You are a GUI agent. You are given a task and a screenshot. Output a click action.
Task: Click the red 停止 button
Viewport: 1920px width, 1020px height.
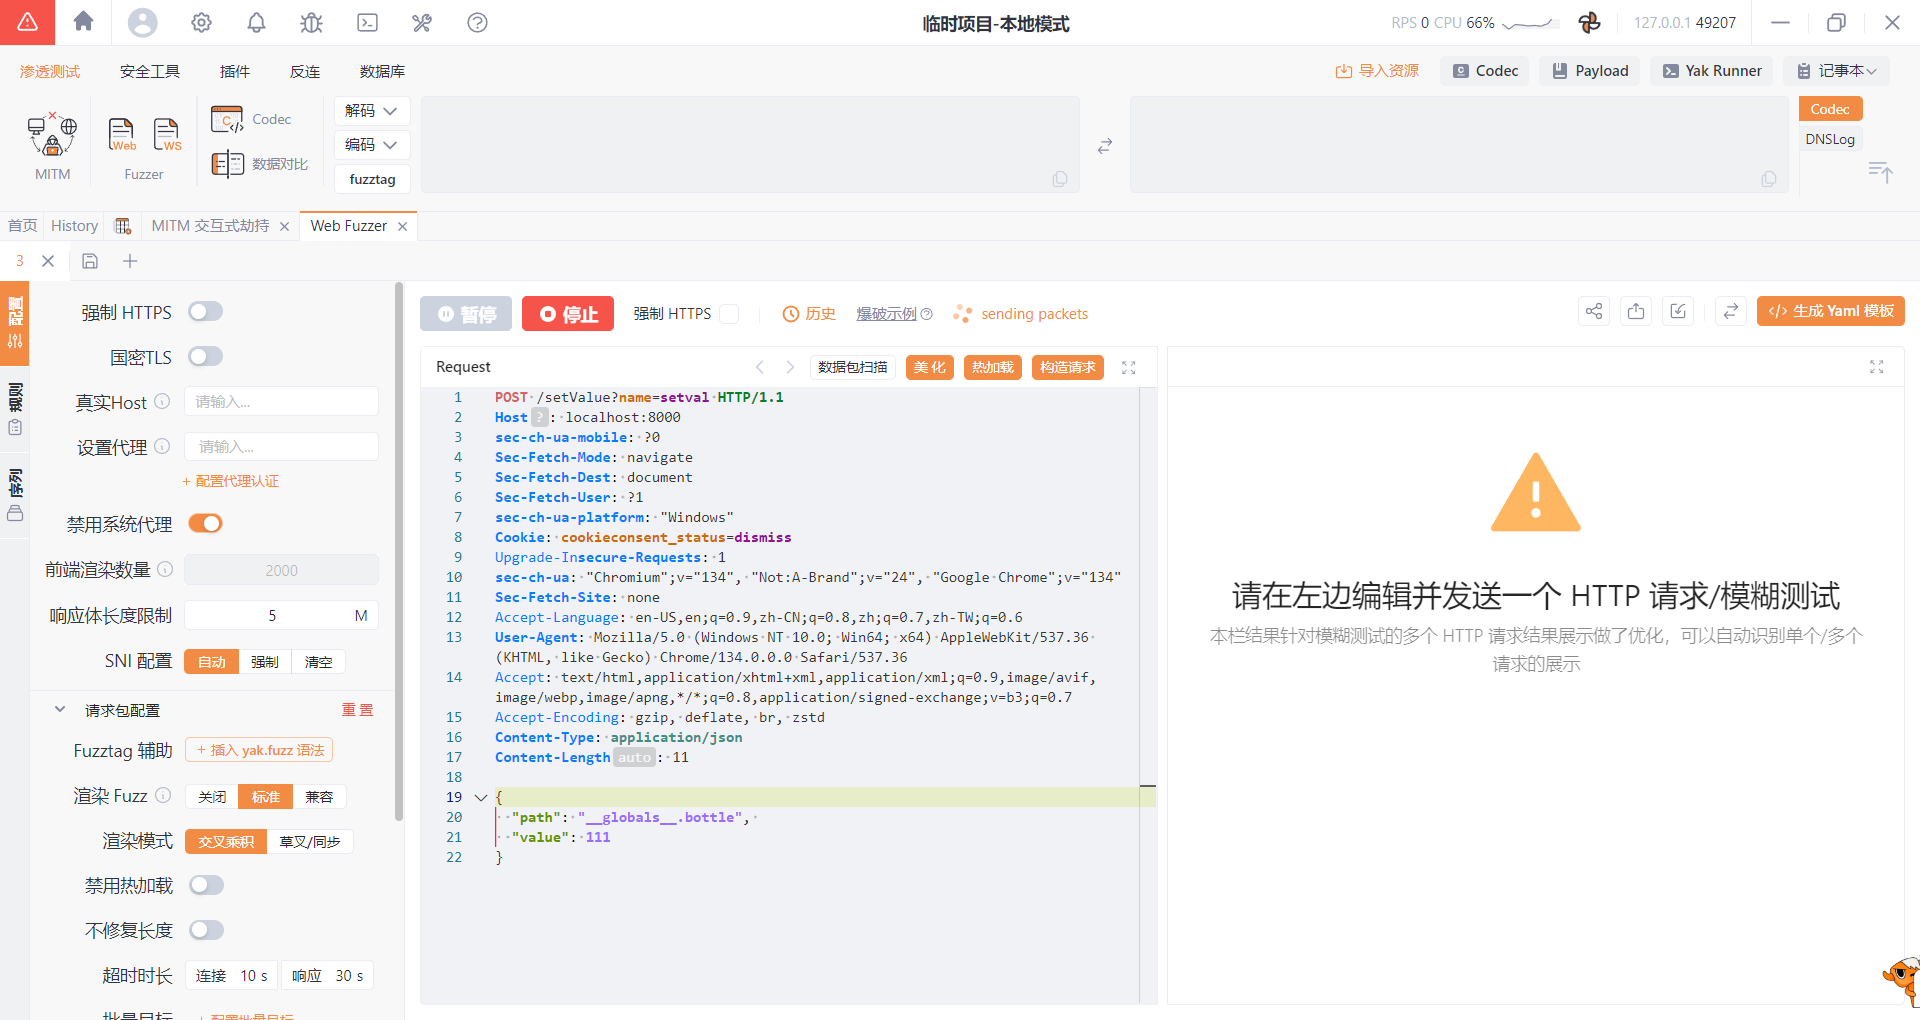pos(568,314)
